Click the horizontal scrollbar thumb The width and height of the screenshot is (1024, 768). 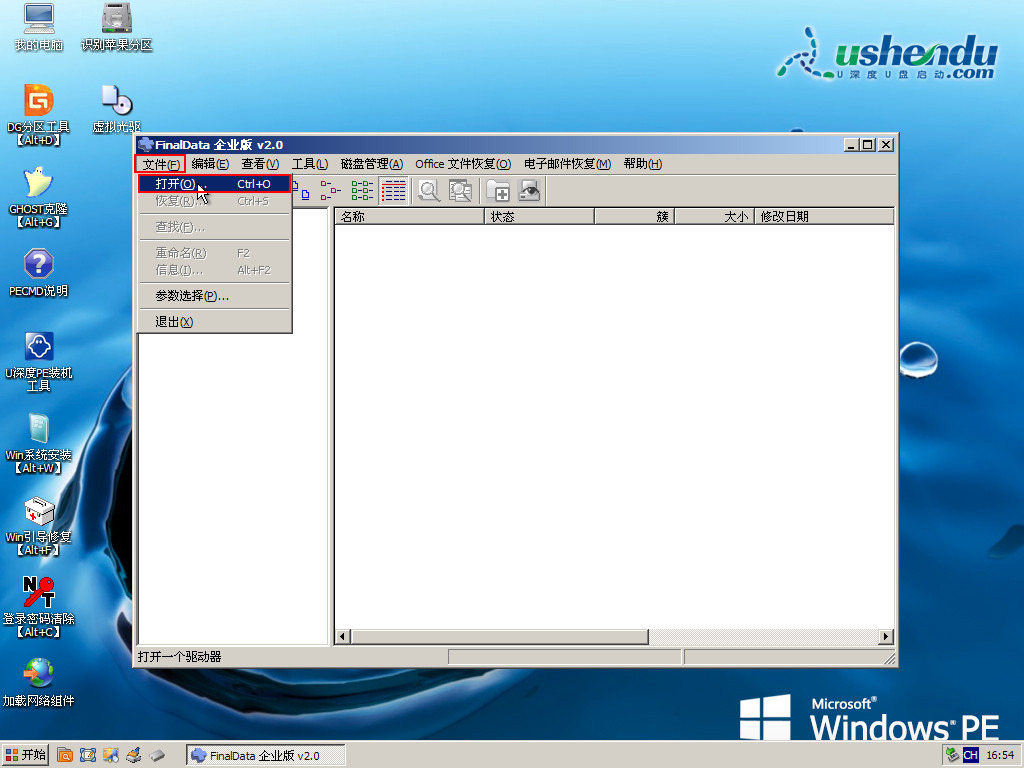pyautogui.click(x=500, y=636)
